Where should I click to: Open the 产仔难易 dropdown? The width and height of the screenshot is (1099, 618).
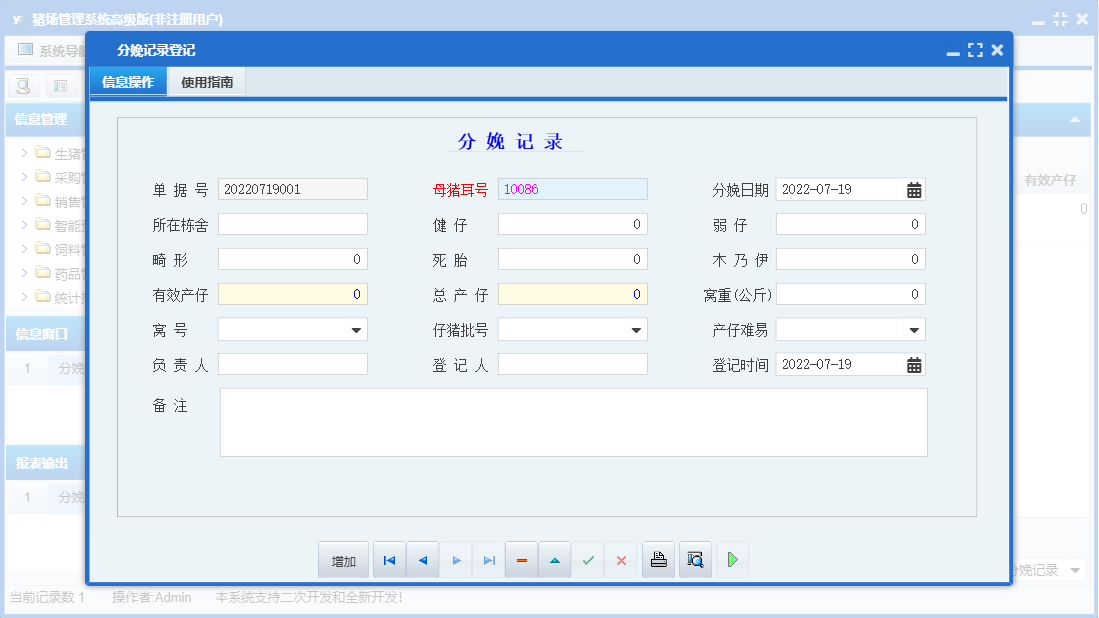pos(913,329)
